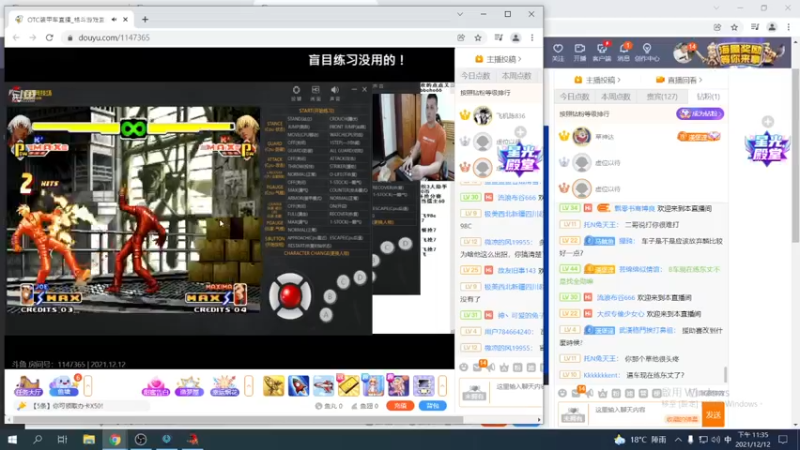Click plus icon above back window 星光殿堂
This screenshot has height=450, width=800.
[x=767, y=122]
